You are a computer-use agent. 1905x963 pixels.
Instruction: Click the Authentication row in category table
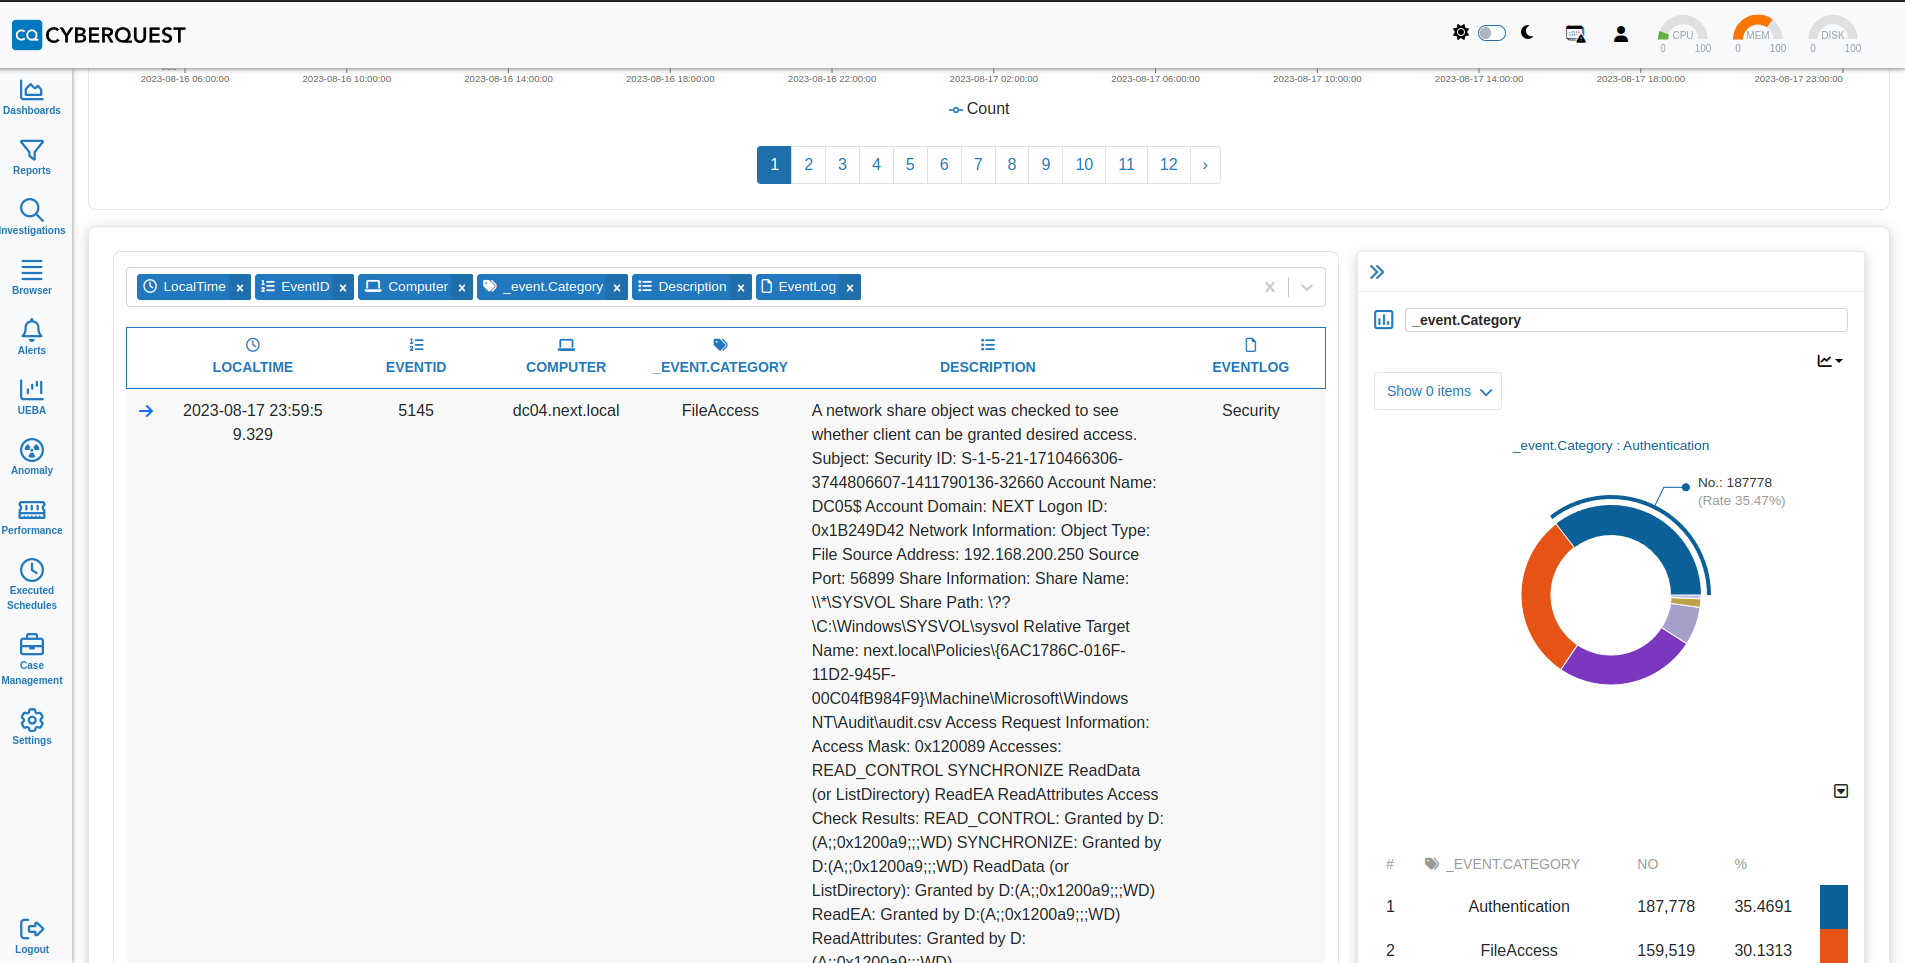coord(1610,907)
